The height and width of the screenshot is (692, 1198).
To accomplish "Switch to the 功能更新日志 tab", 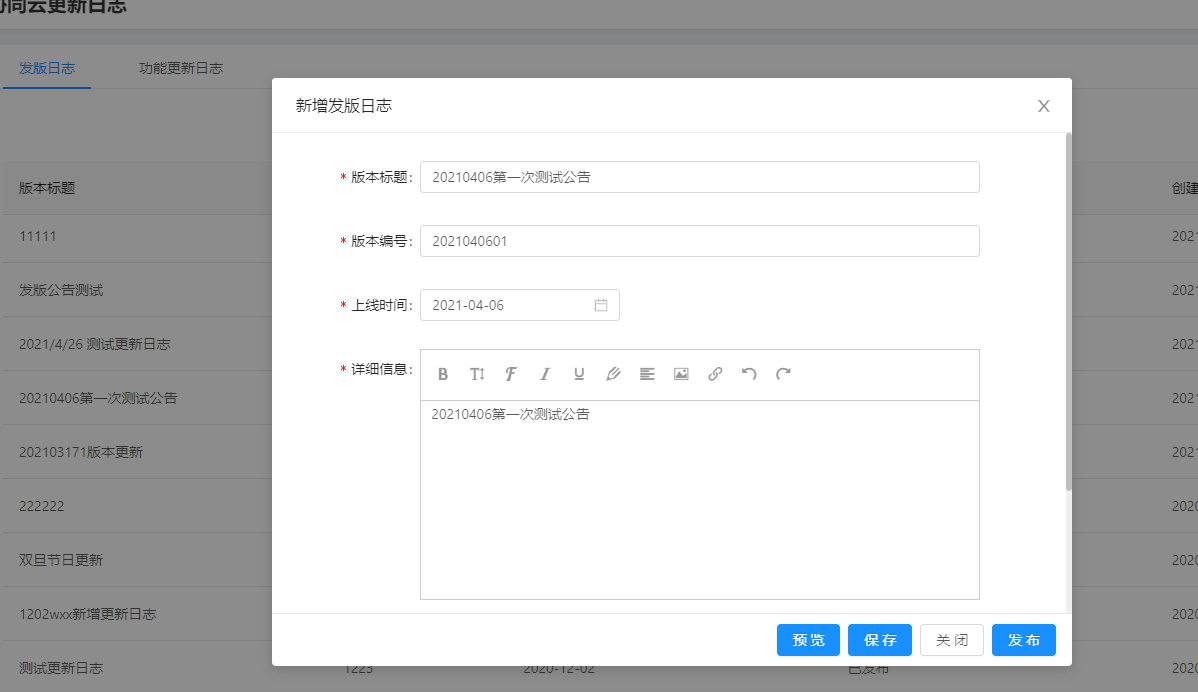I will click(181, 68).
